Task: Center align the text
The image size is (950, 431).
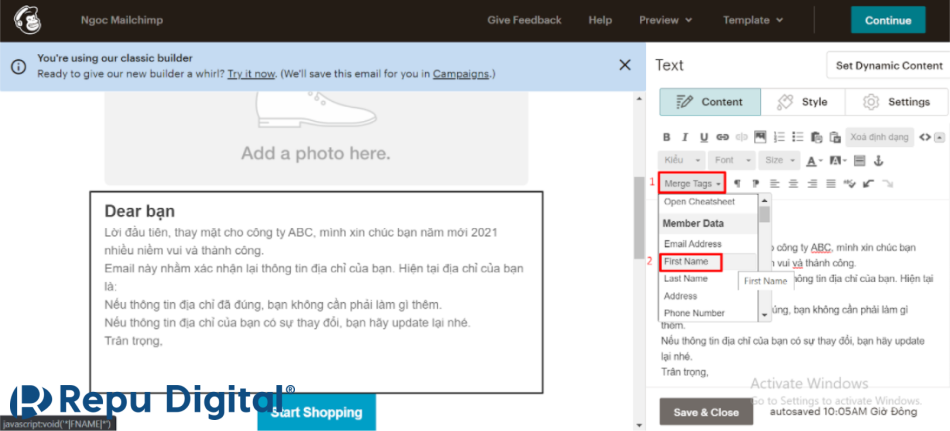Action: tap(793, 184)
